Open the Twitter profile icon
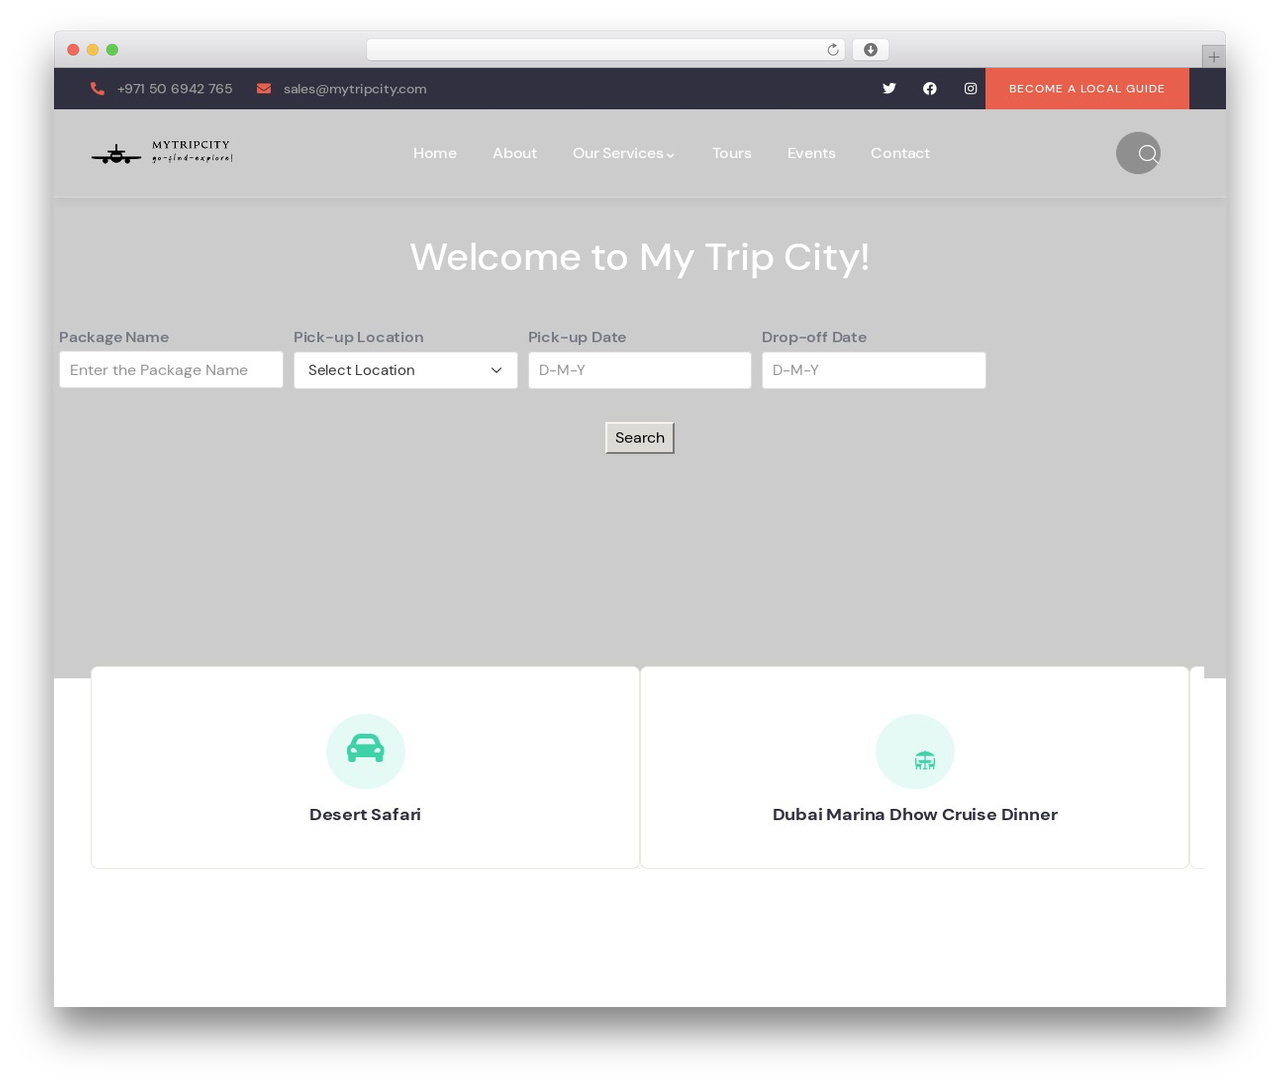 click(x=889, y=89)
